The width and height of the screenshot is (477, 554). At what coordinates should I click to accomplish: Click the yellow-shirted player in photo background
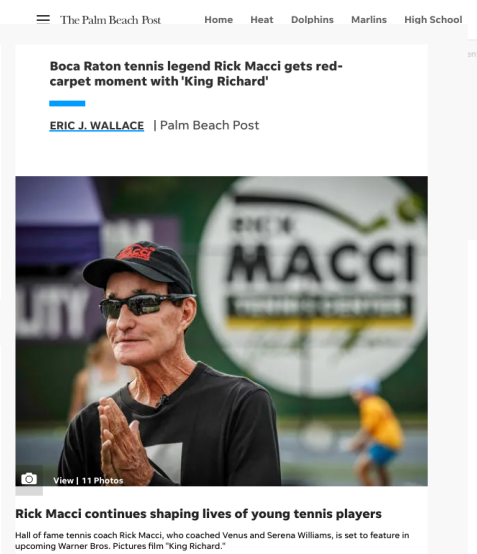pos(376,431)
